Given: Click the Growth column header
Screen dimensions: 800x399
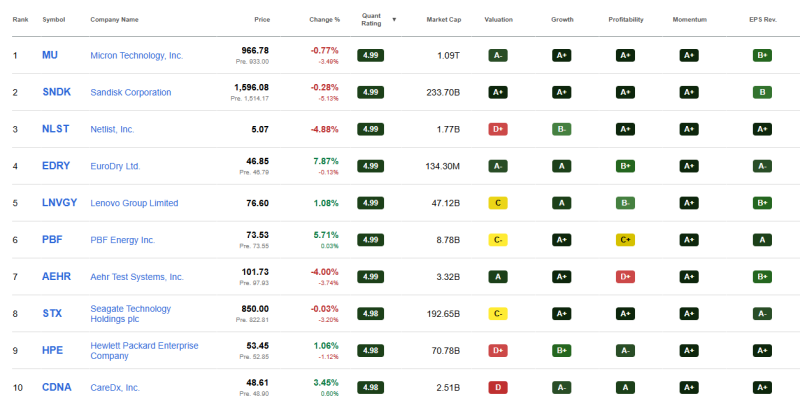Looking at the screenshot, I should (x=562, y=19).
